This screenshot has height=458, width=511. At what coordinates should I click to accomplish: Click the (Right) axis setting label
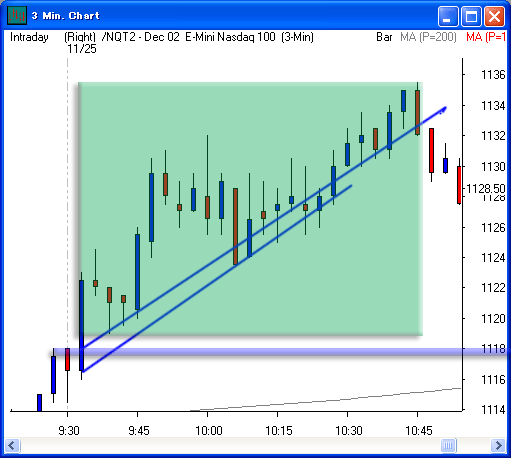[x=80, y=37]
